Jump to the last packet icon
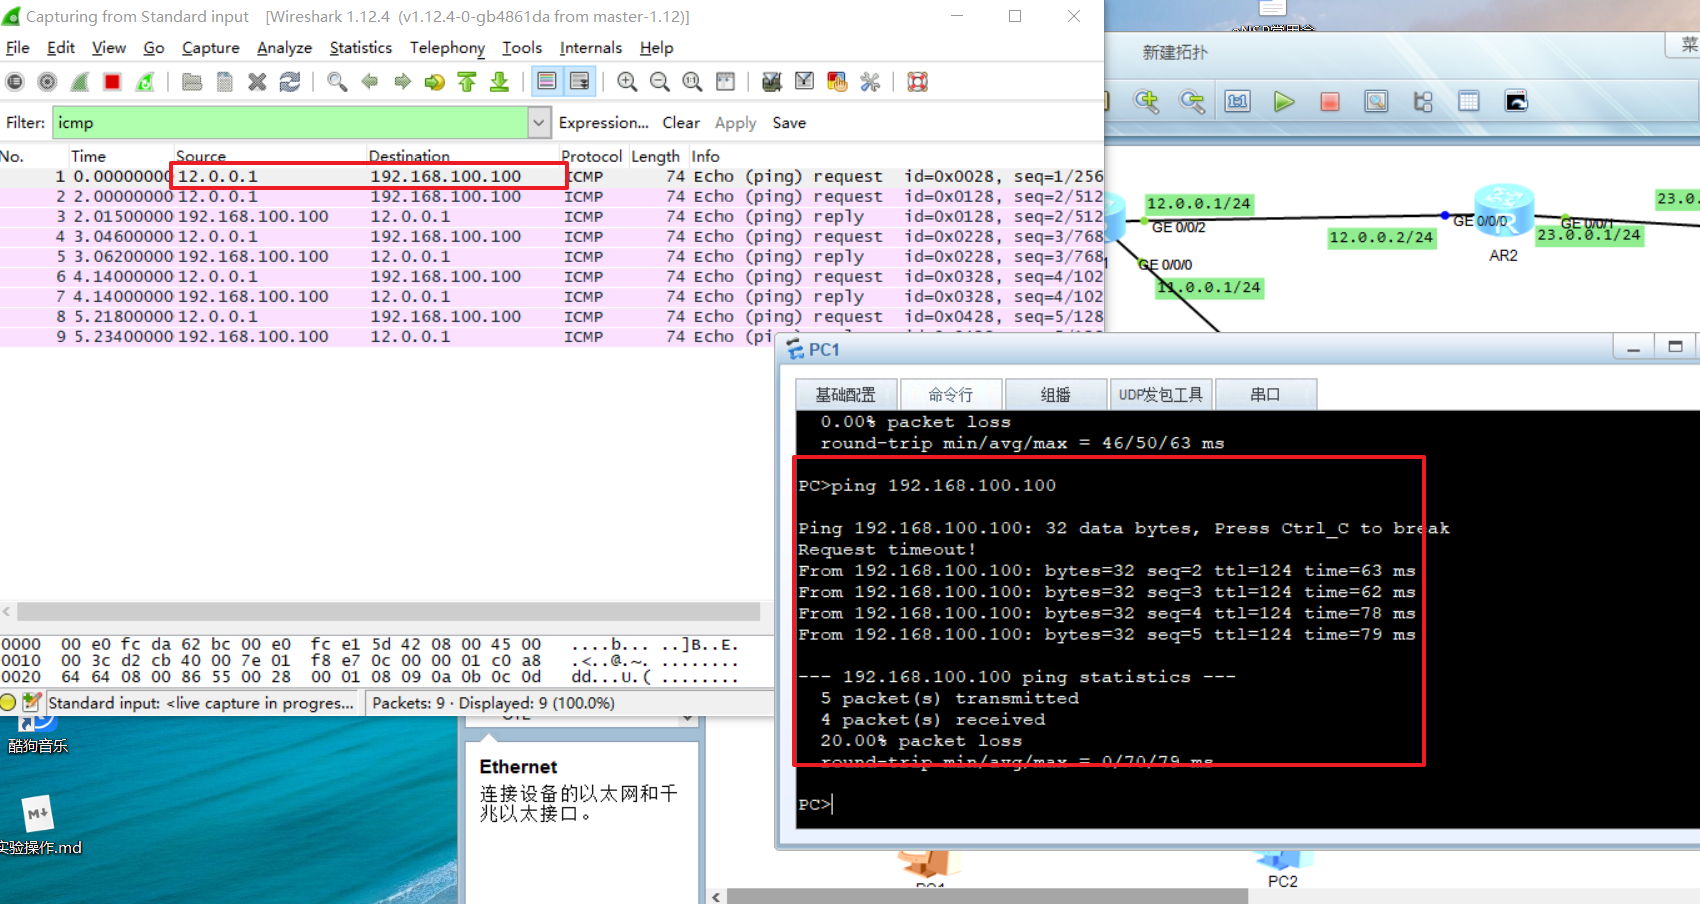 click(499, 82)
